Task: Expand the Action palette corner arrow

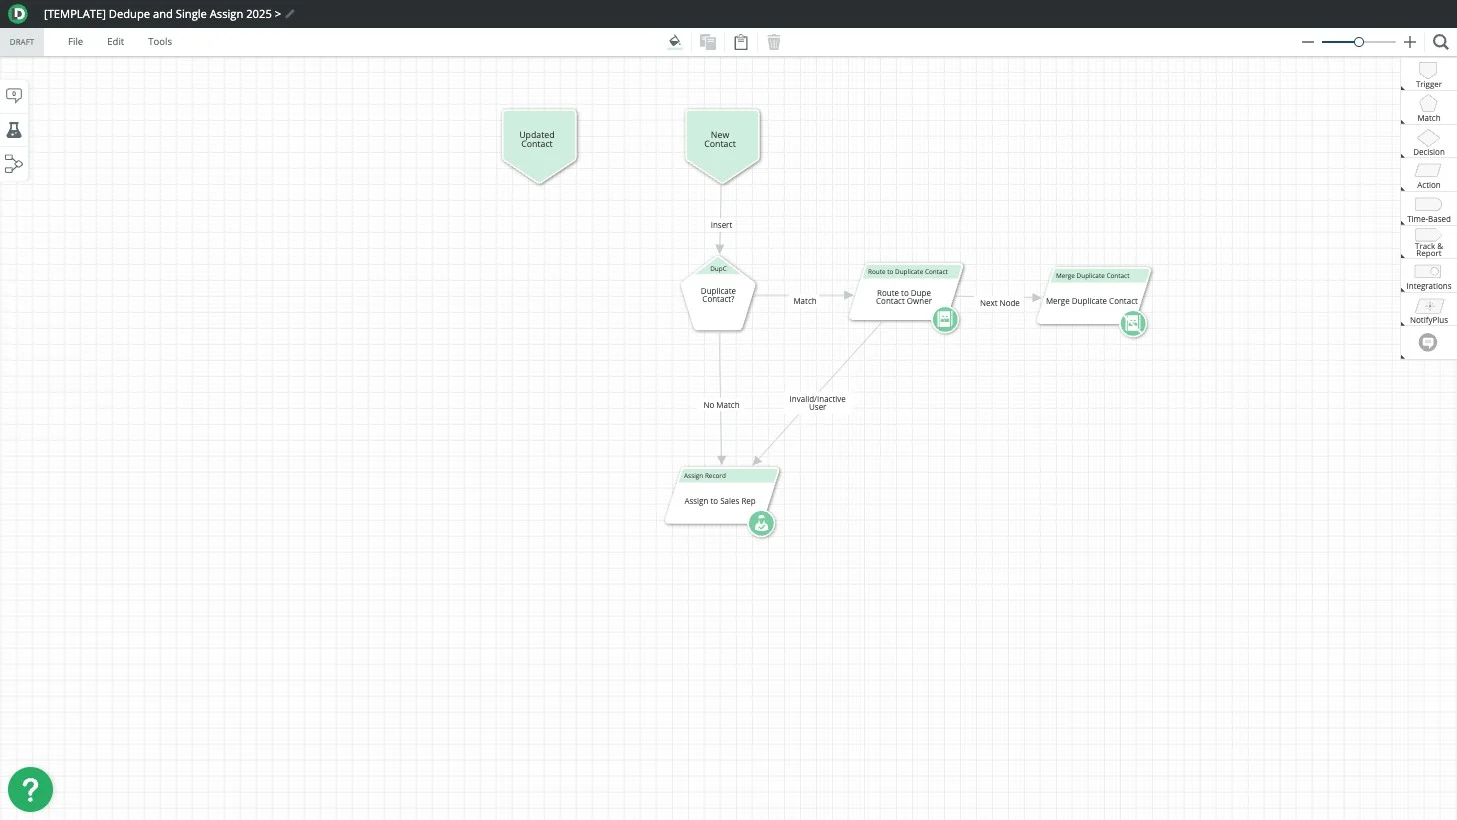Action: click(x=1403, y=190)
